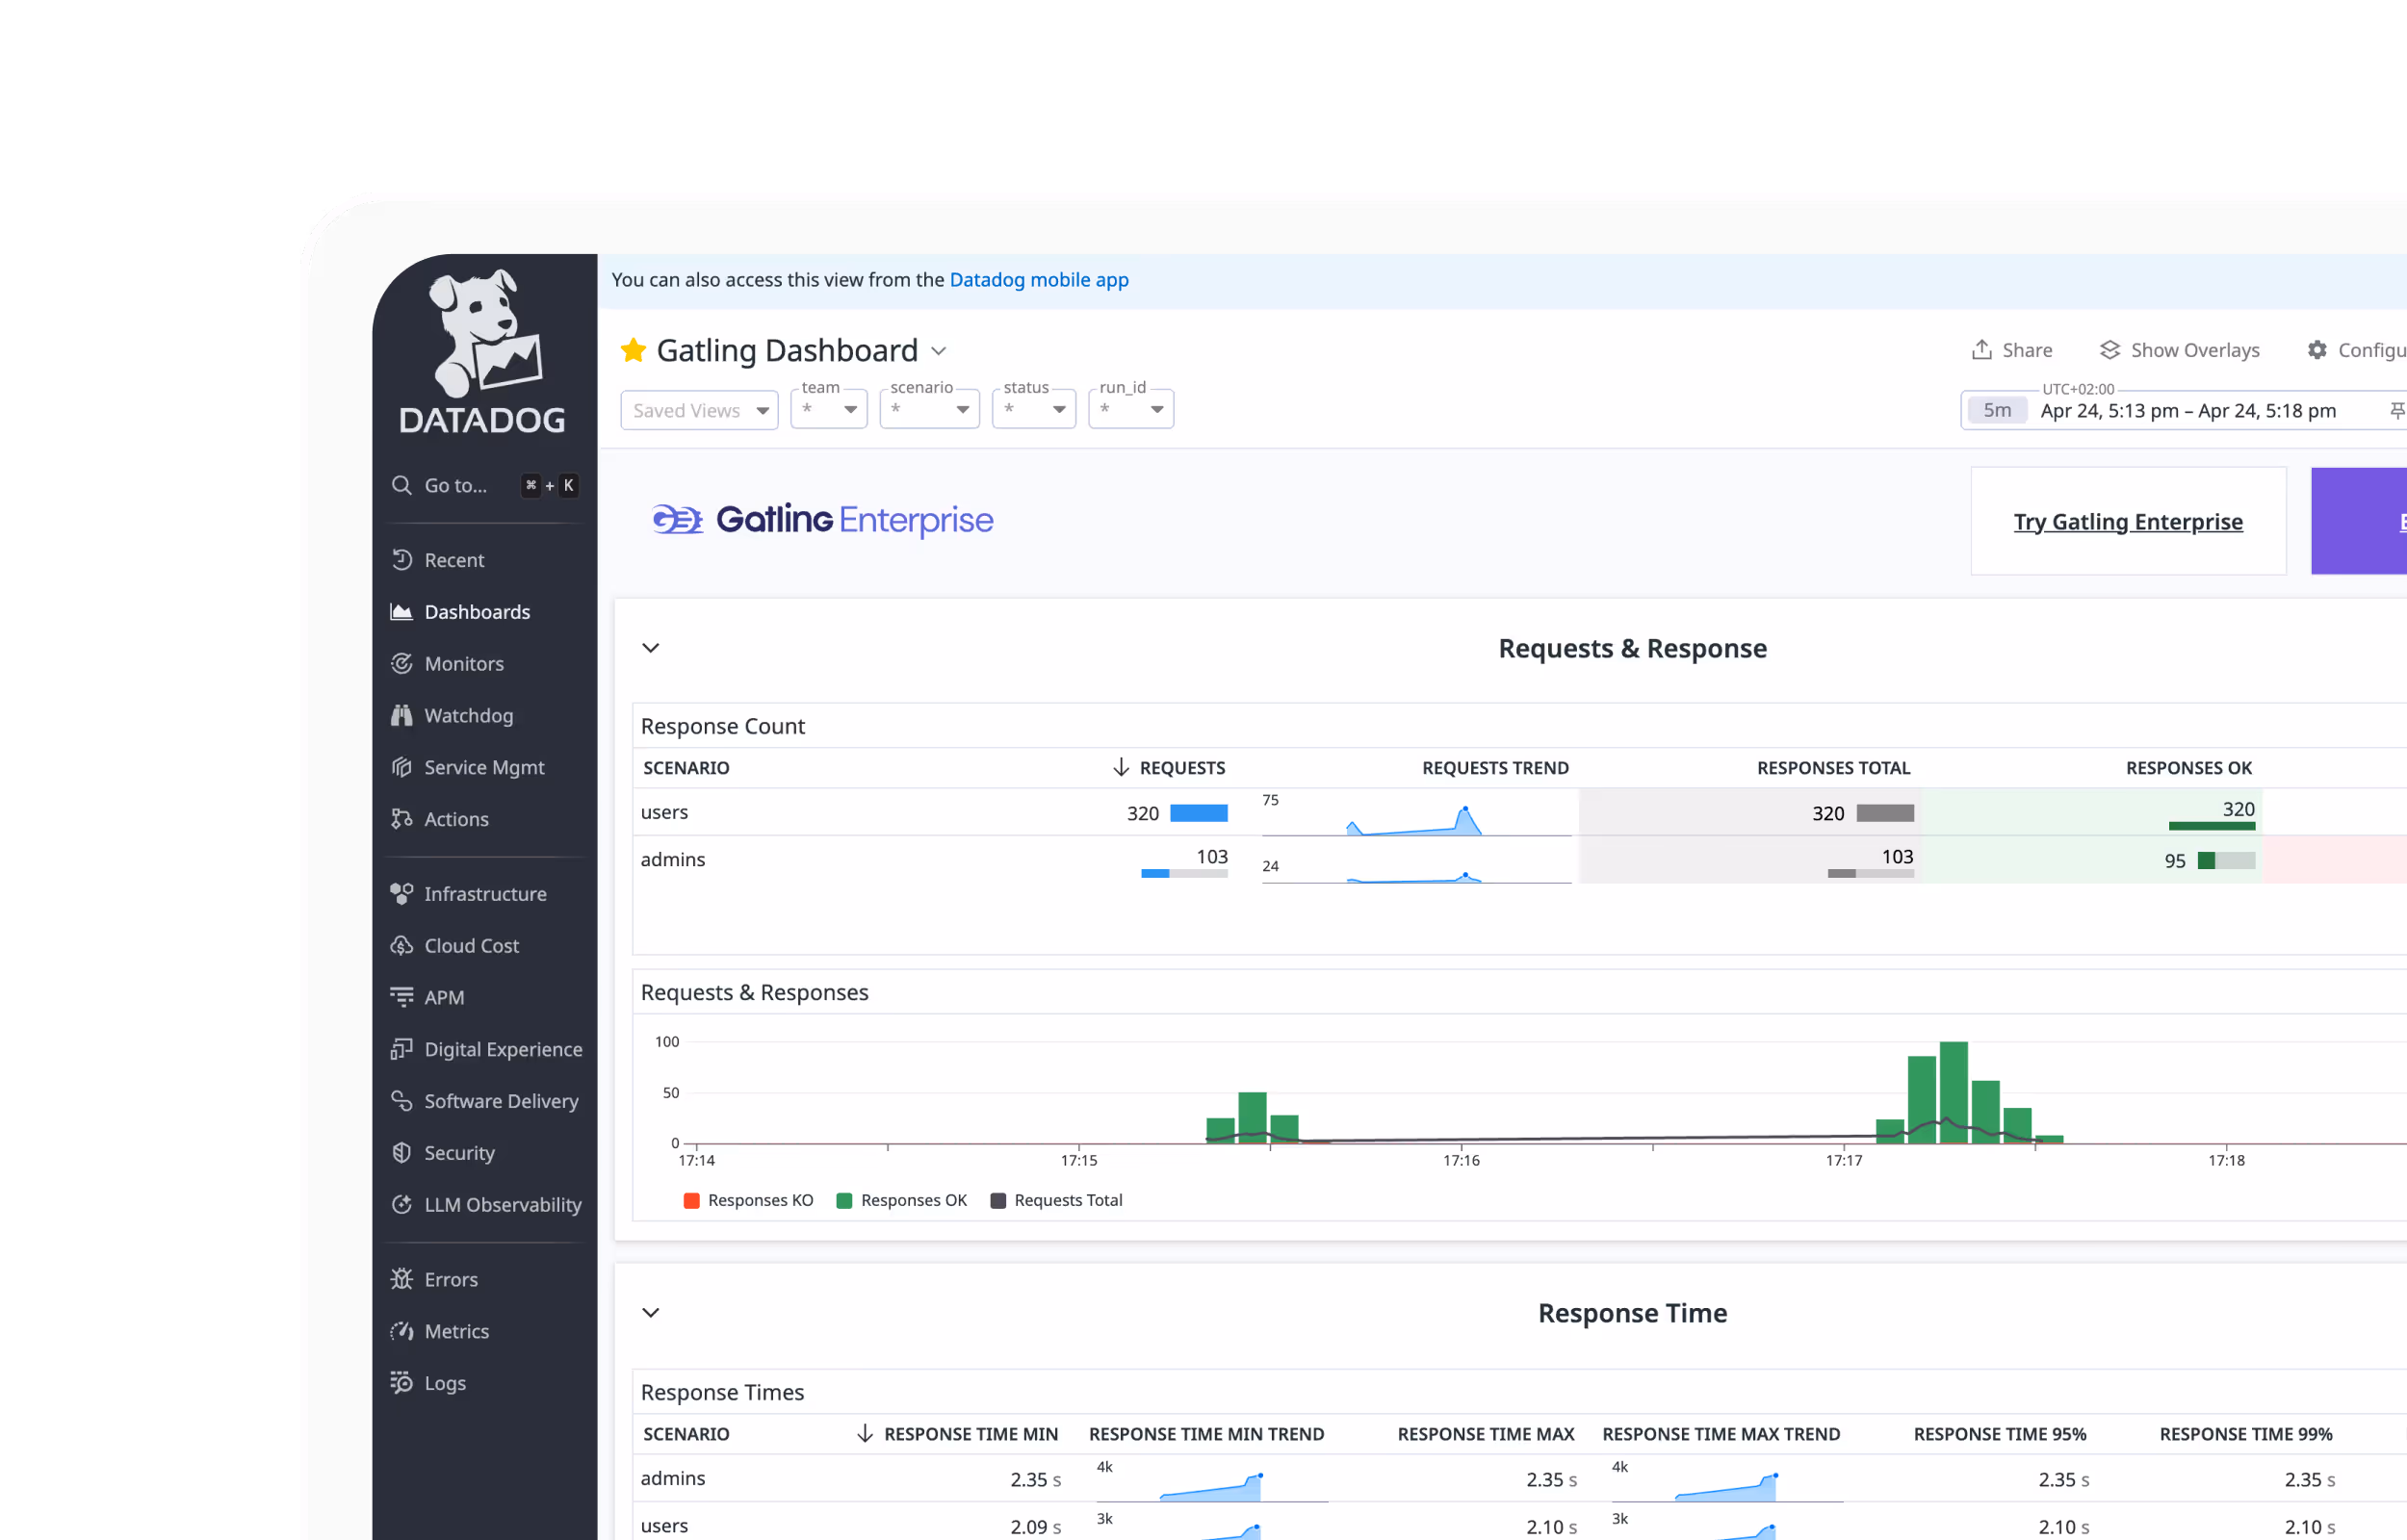Select the admins row in Response Count
2407x1540 pixels.
tap(1520, 860)
